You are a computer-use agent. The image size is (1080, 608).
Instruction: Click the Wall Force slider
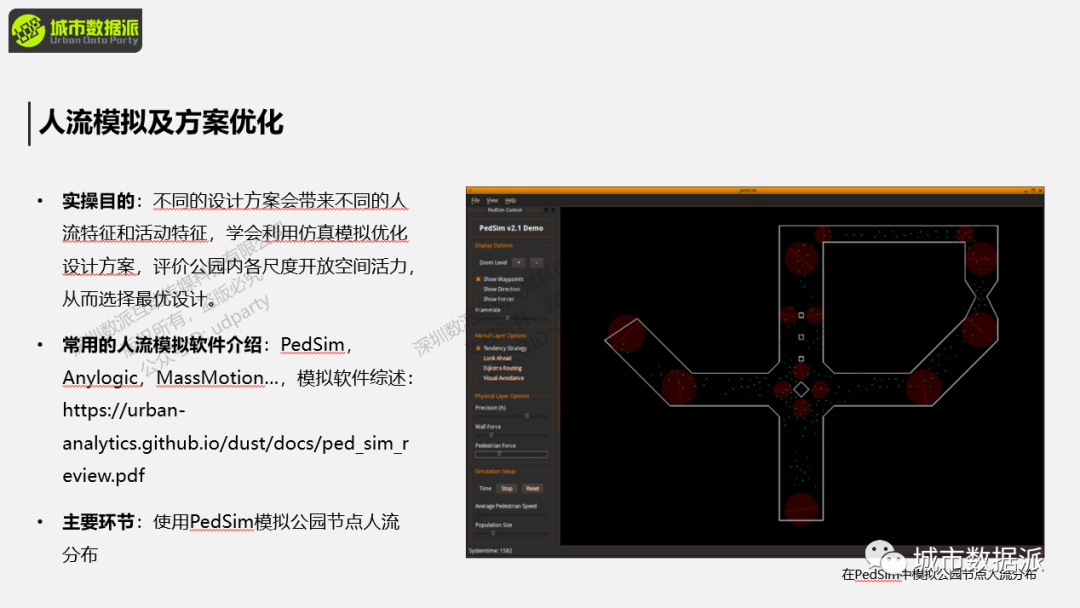pyautogui.click(x=511, y=435)
